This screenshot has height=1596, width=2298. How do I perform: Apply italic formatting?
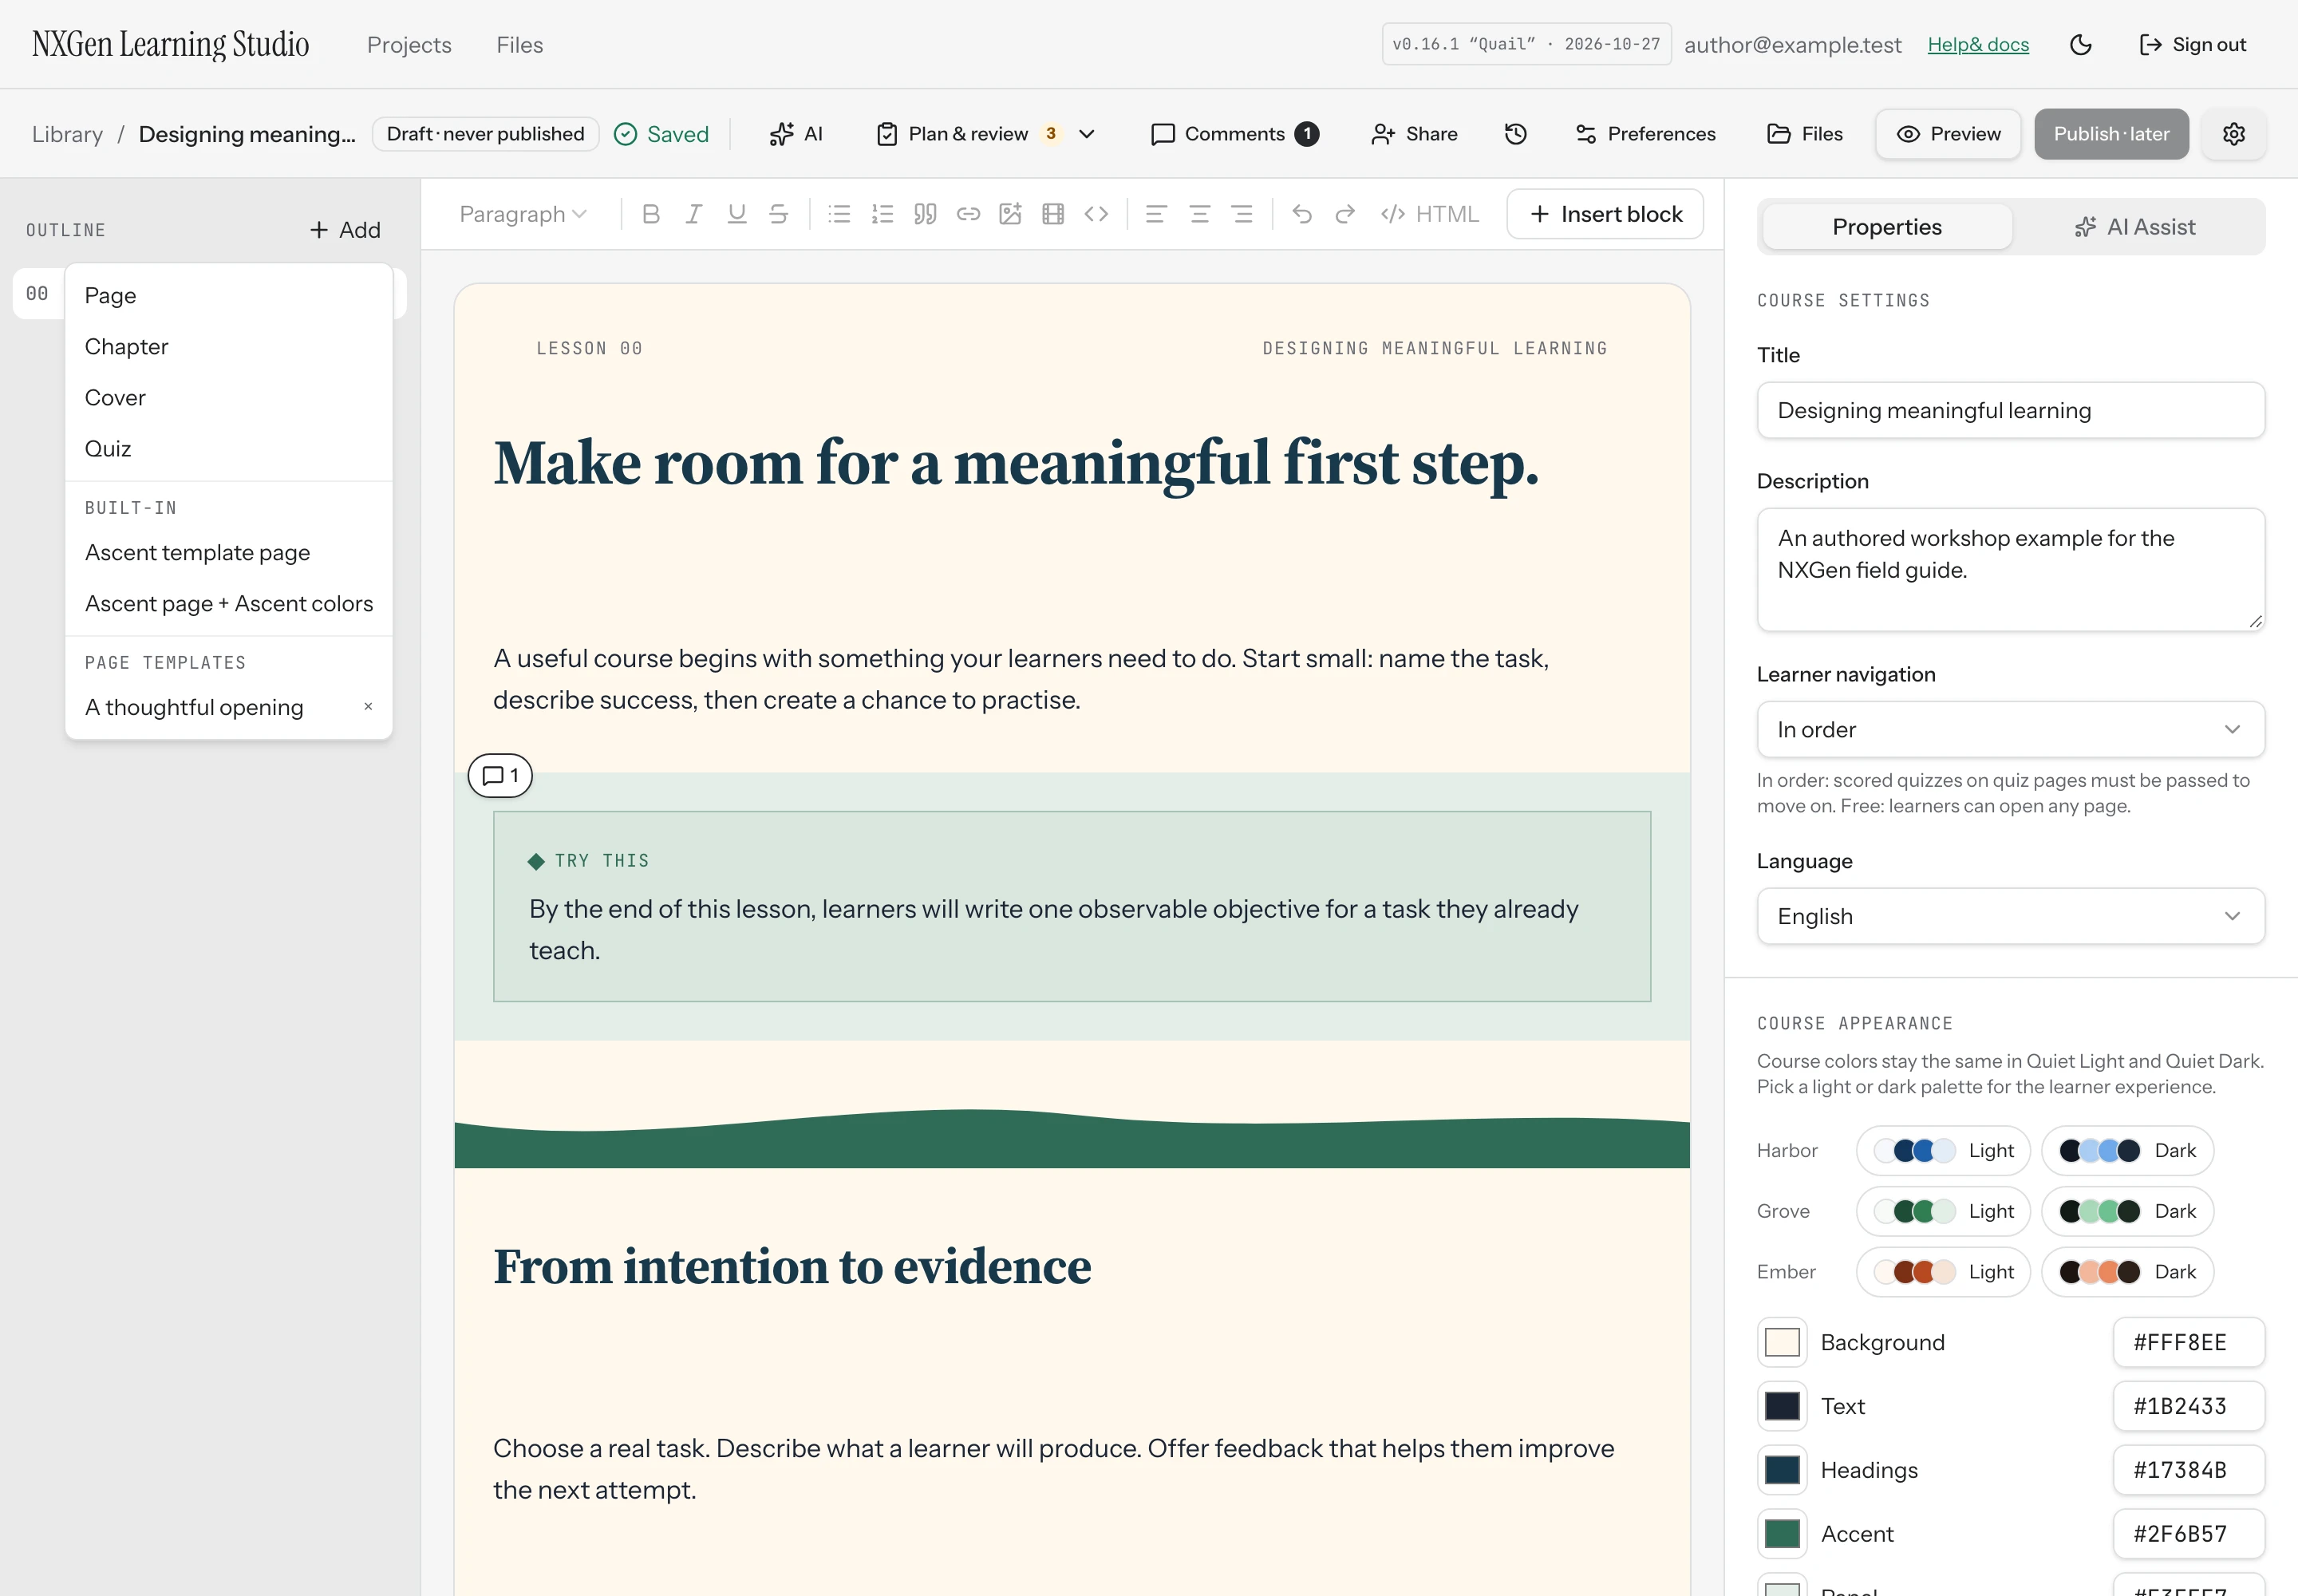tap(693, 214)
